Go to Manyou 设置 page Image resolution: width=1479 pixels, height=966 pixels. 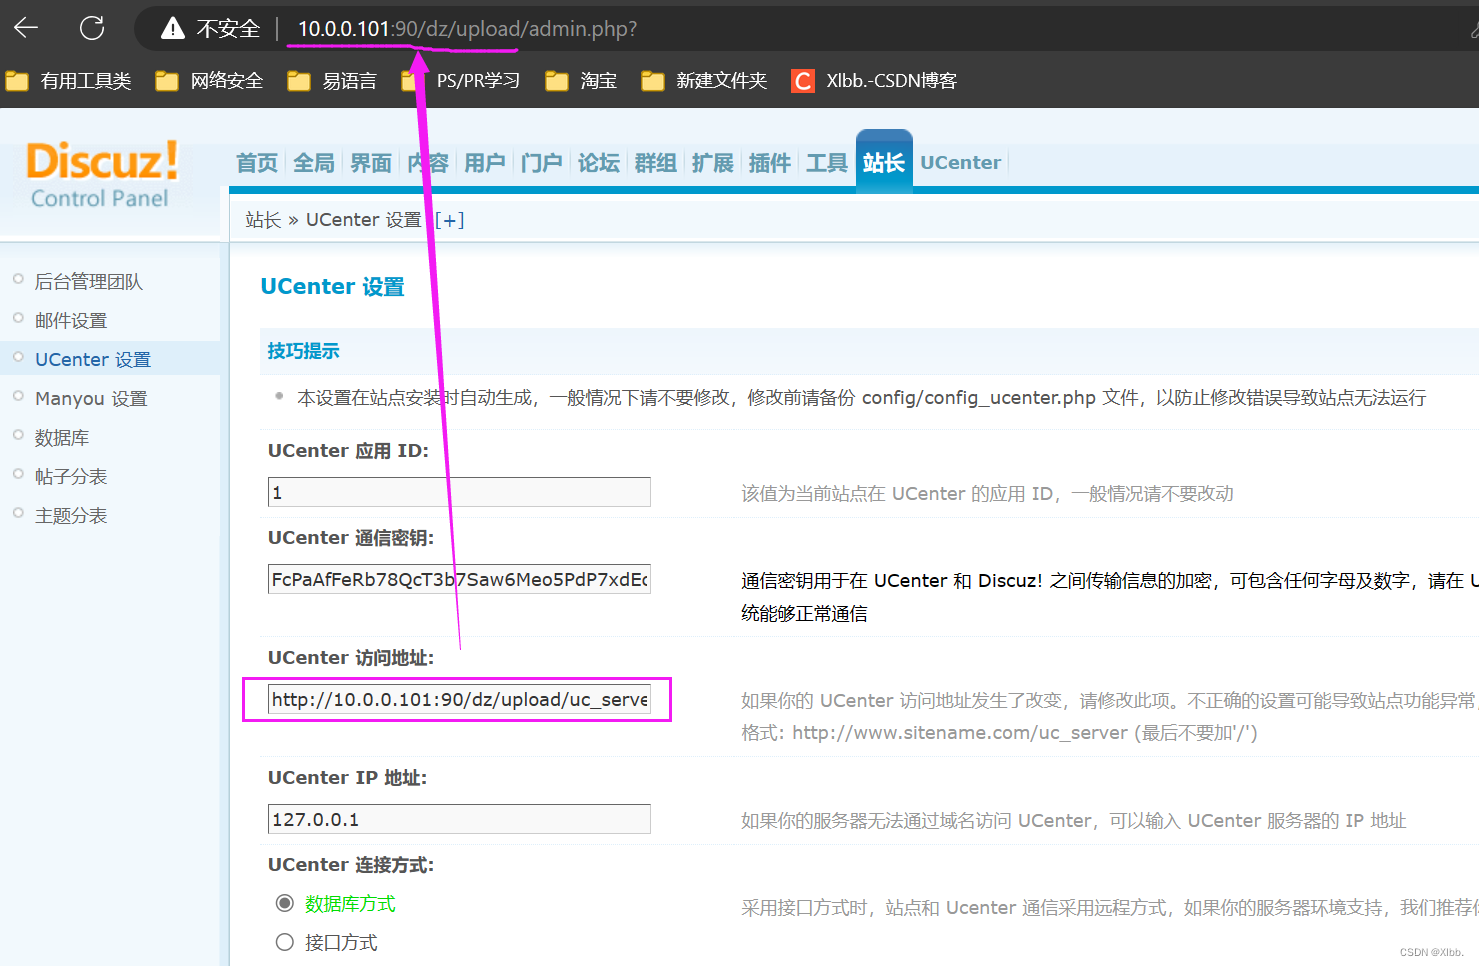[91, 397]
